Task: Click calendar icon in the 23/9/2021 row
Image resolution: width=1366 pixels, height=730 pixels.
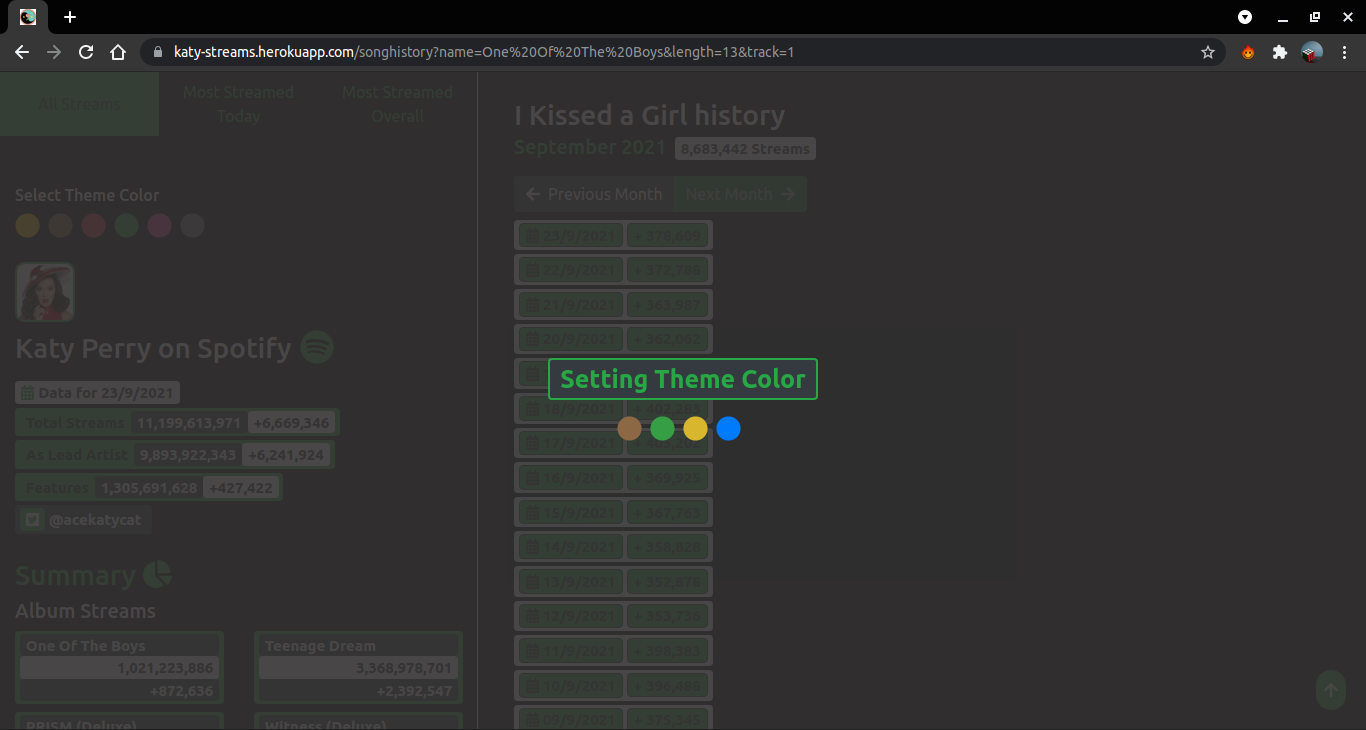Action: (x=533, y=236)
